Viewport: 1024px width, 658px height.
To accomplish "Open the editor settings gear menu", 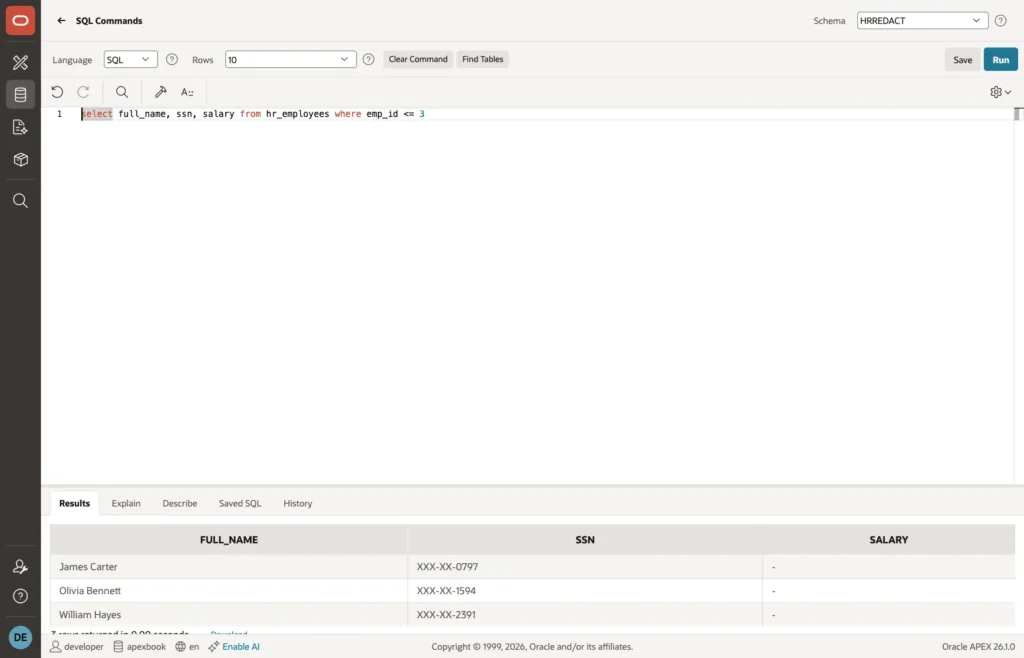I will (x=1000, y=92).
